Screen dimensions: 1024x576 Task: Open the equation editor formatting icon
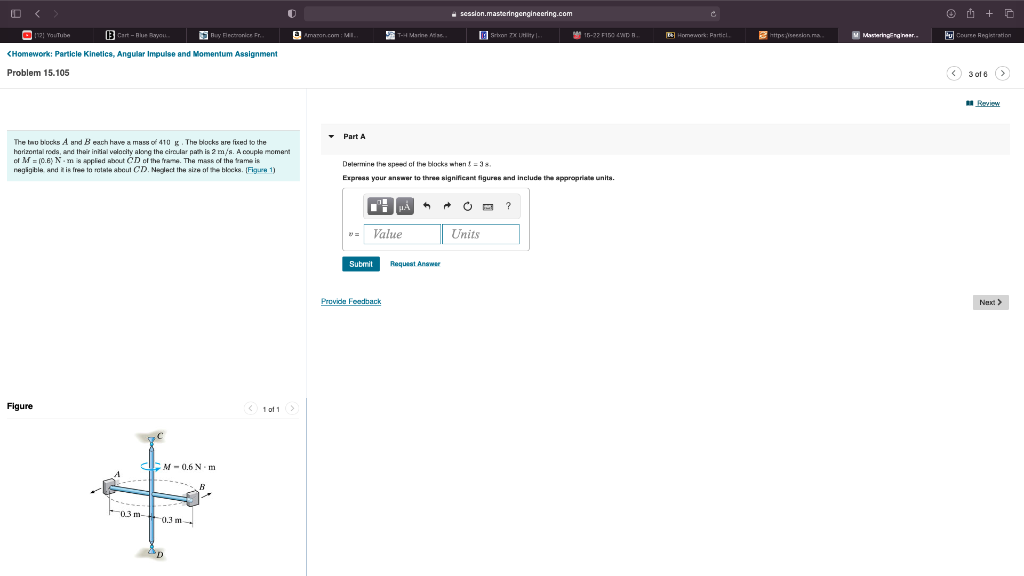point(380,206)
